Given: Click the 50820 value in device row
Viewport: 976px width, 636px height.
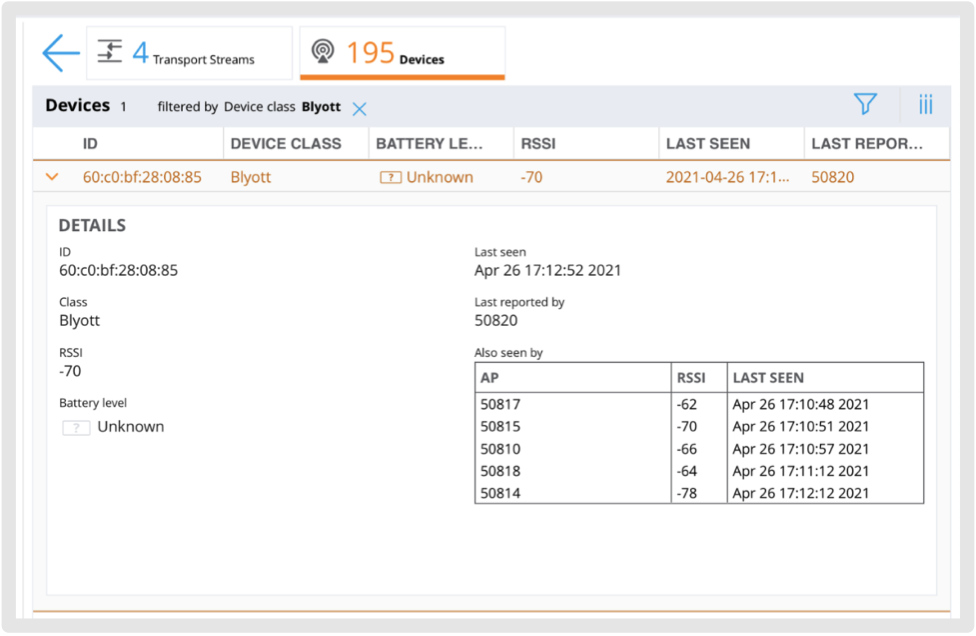Looking at the screenshot, I should [x=832, y=178].
